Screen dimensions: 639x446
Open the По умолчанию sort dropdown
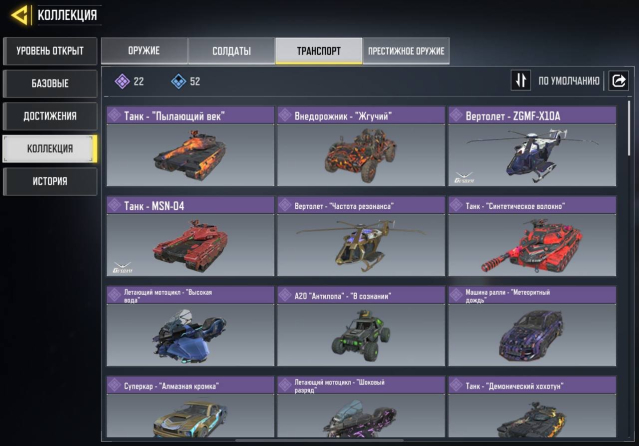pos(568,81)
